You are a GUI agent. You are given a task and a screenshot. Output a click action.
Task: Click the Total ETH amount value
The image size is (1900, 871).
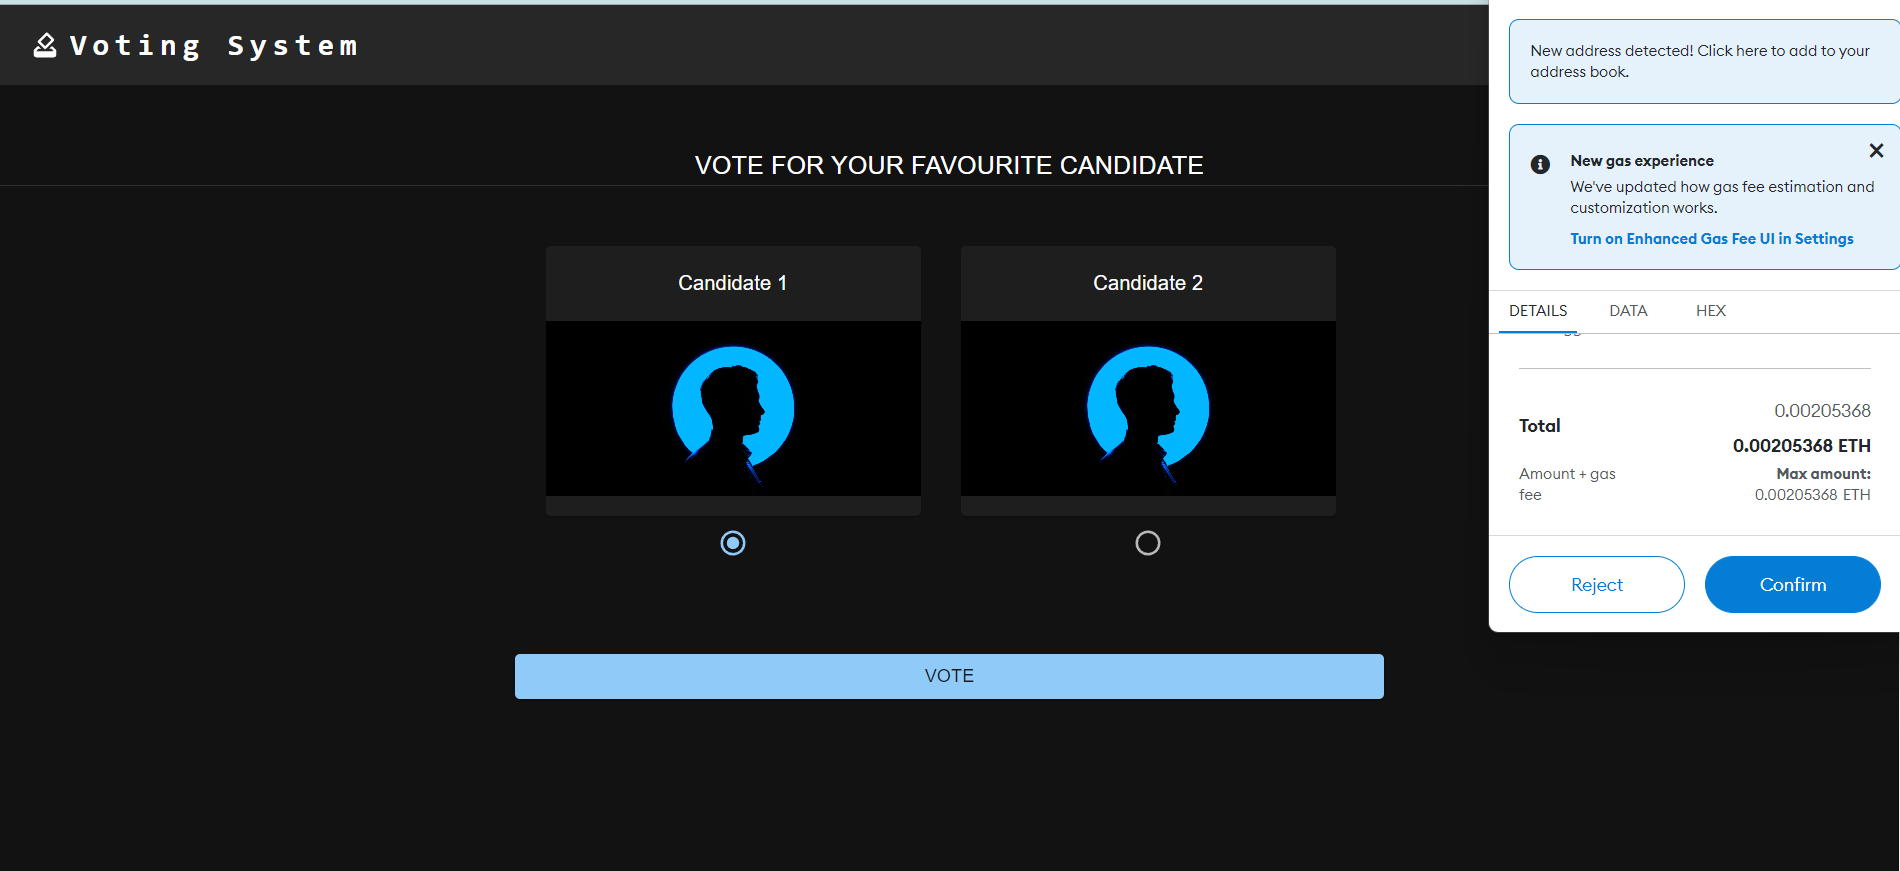point(1802,445)
